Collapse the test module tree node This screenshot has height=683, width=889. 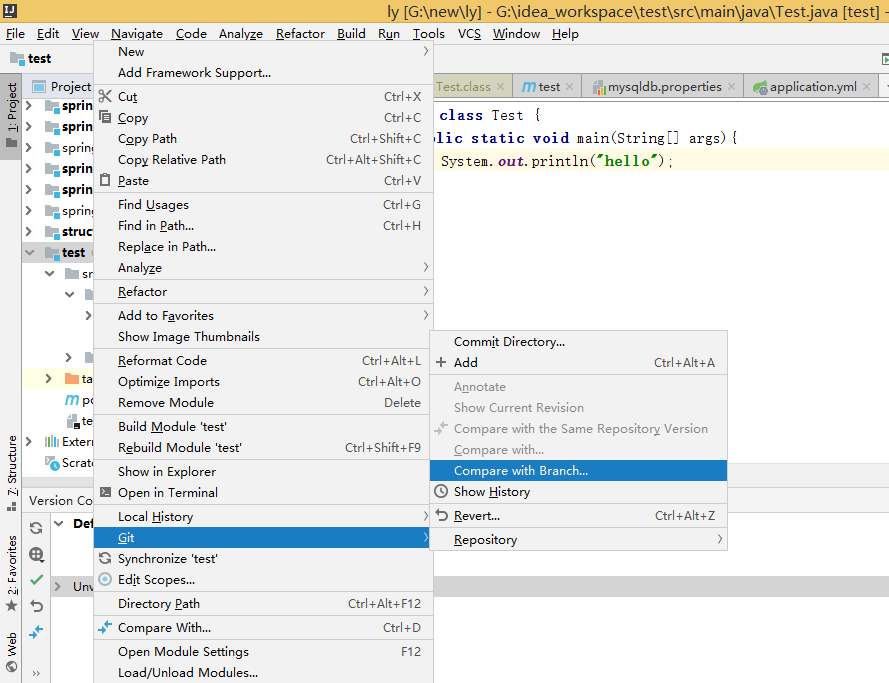point(30,252)
